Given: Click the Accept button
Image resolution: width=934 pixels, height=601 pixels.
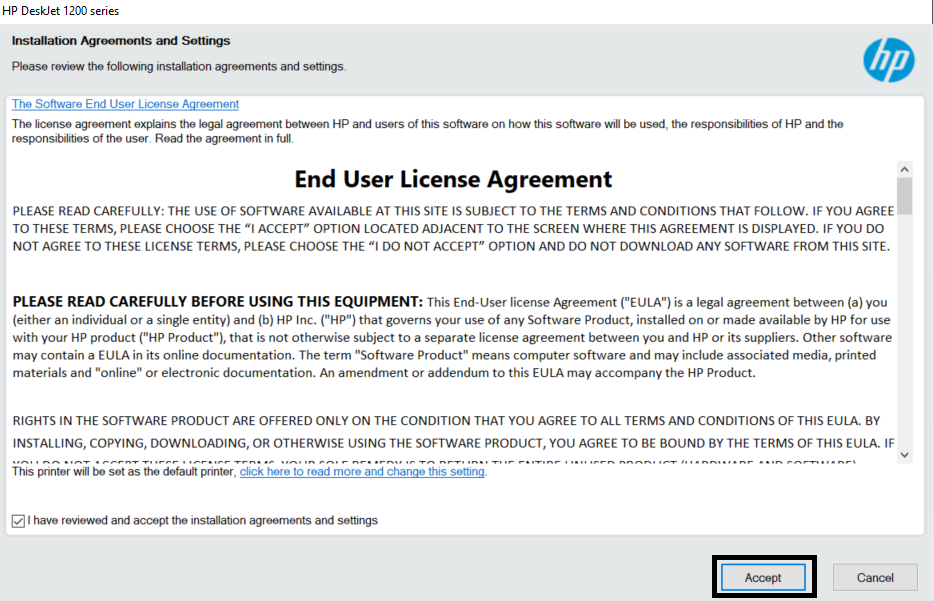Looking at the screenshot, I should coord(763,577).
